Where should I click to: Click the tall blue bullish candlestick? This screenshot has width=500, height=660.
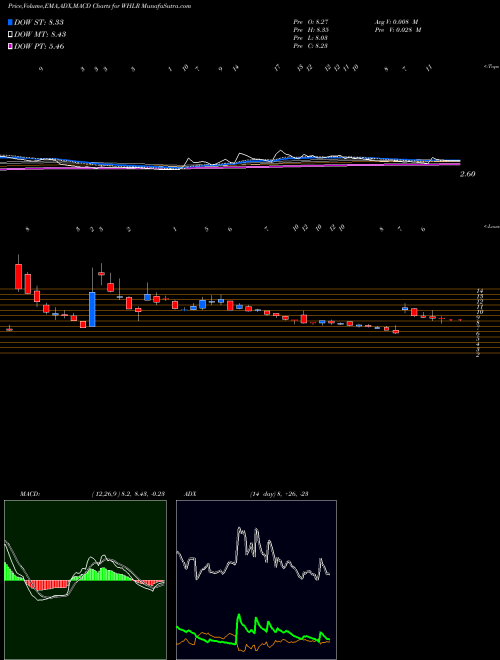coord(92,309)
